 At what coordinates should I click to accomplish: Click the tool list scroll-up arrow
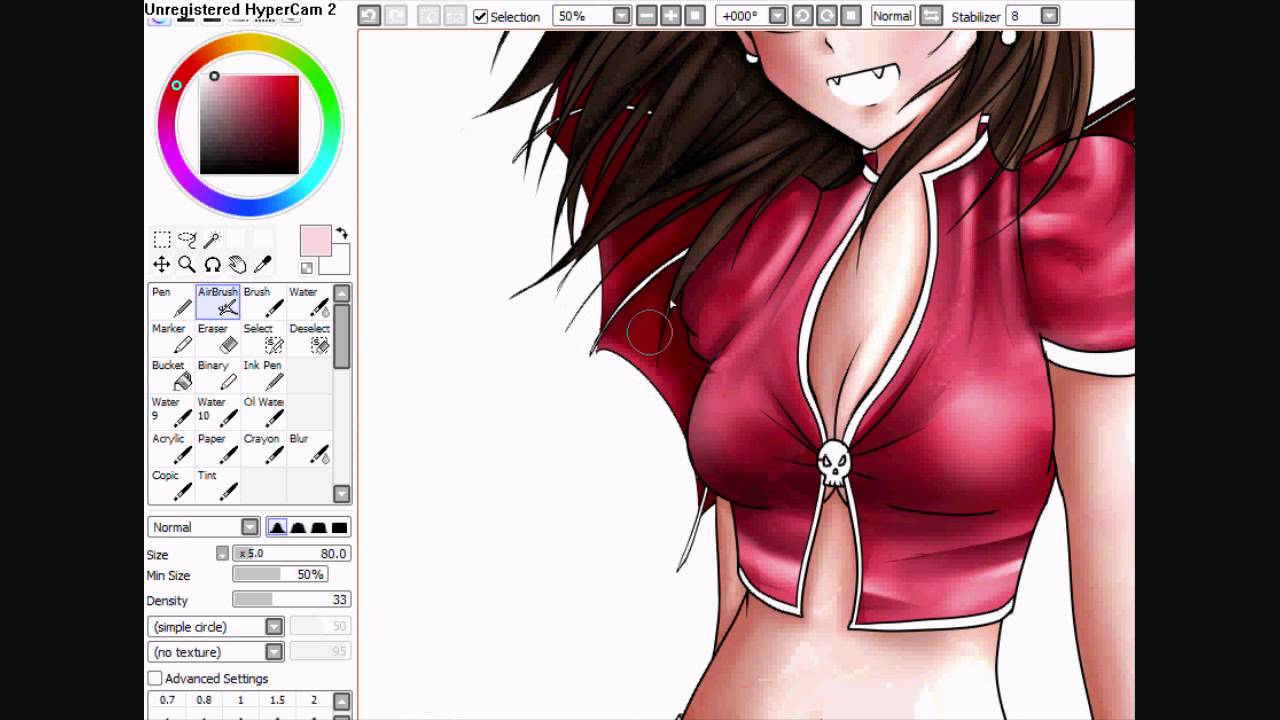[x=342, y=294]
